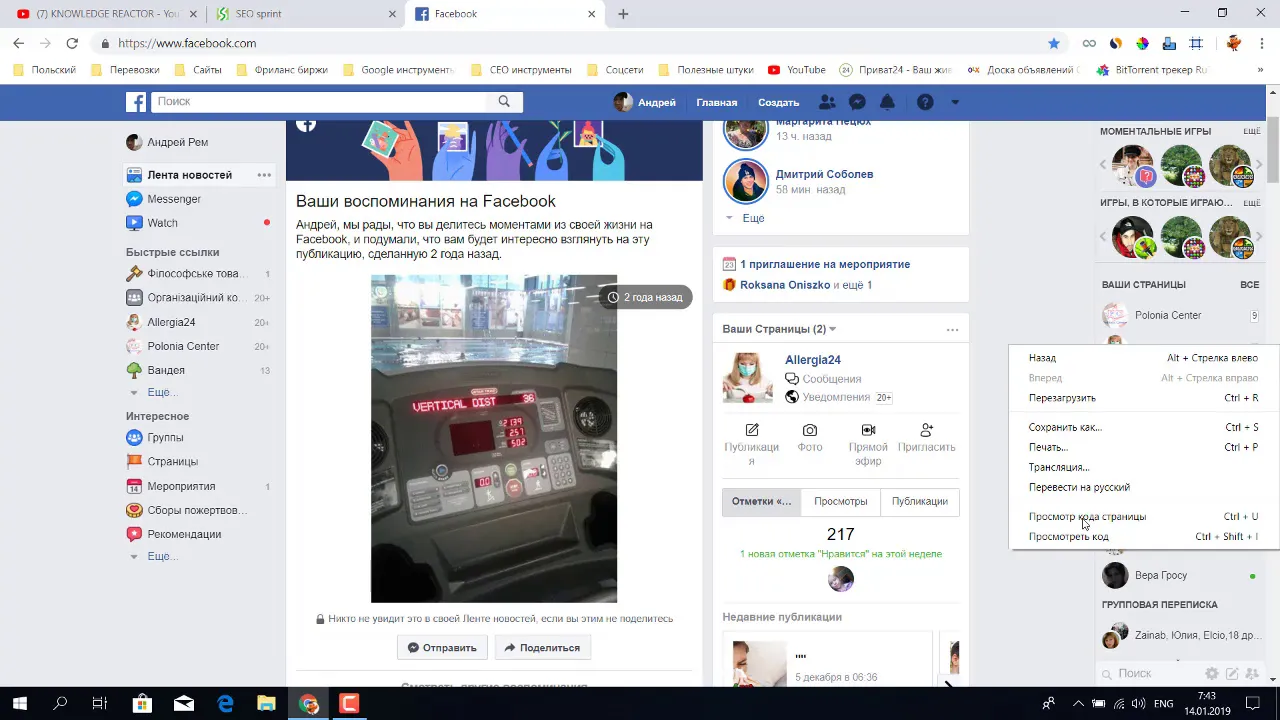The image size is (1280, 720).
Task: Open Windows Start menu
Action: (19, 704)
